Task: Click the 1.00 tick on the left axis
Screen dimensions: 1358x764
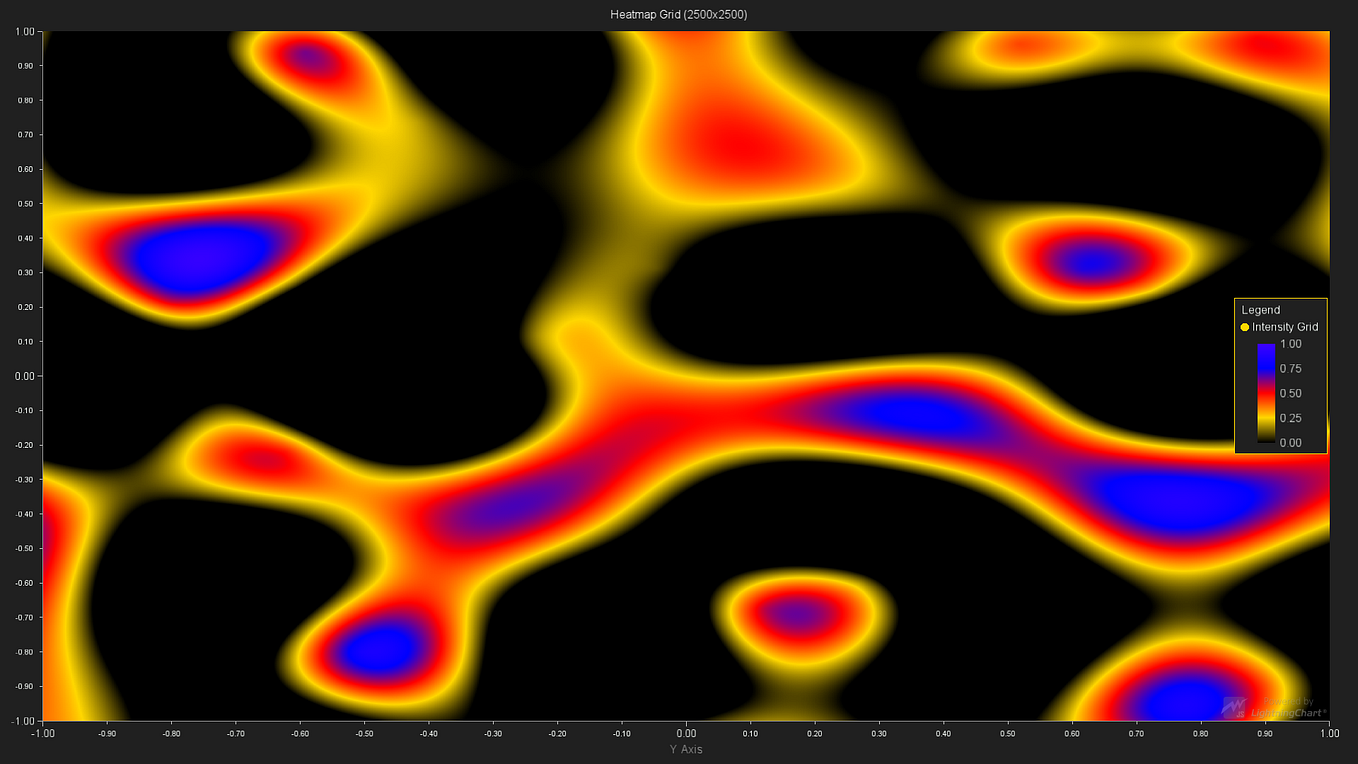Action: pos(24,31)
